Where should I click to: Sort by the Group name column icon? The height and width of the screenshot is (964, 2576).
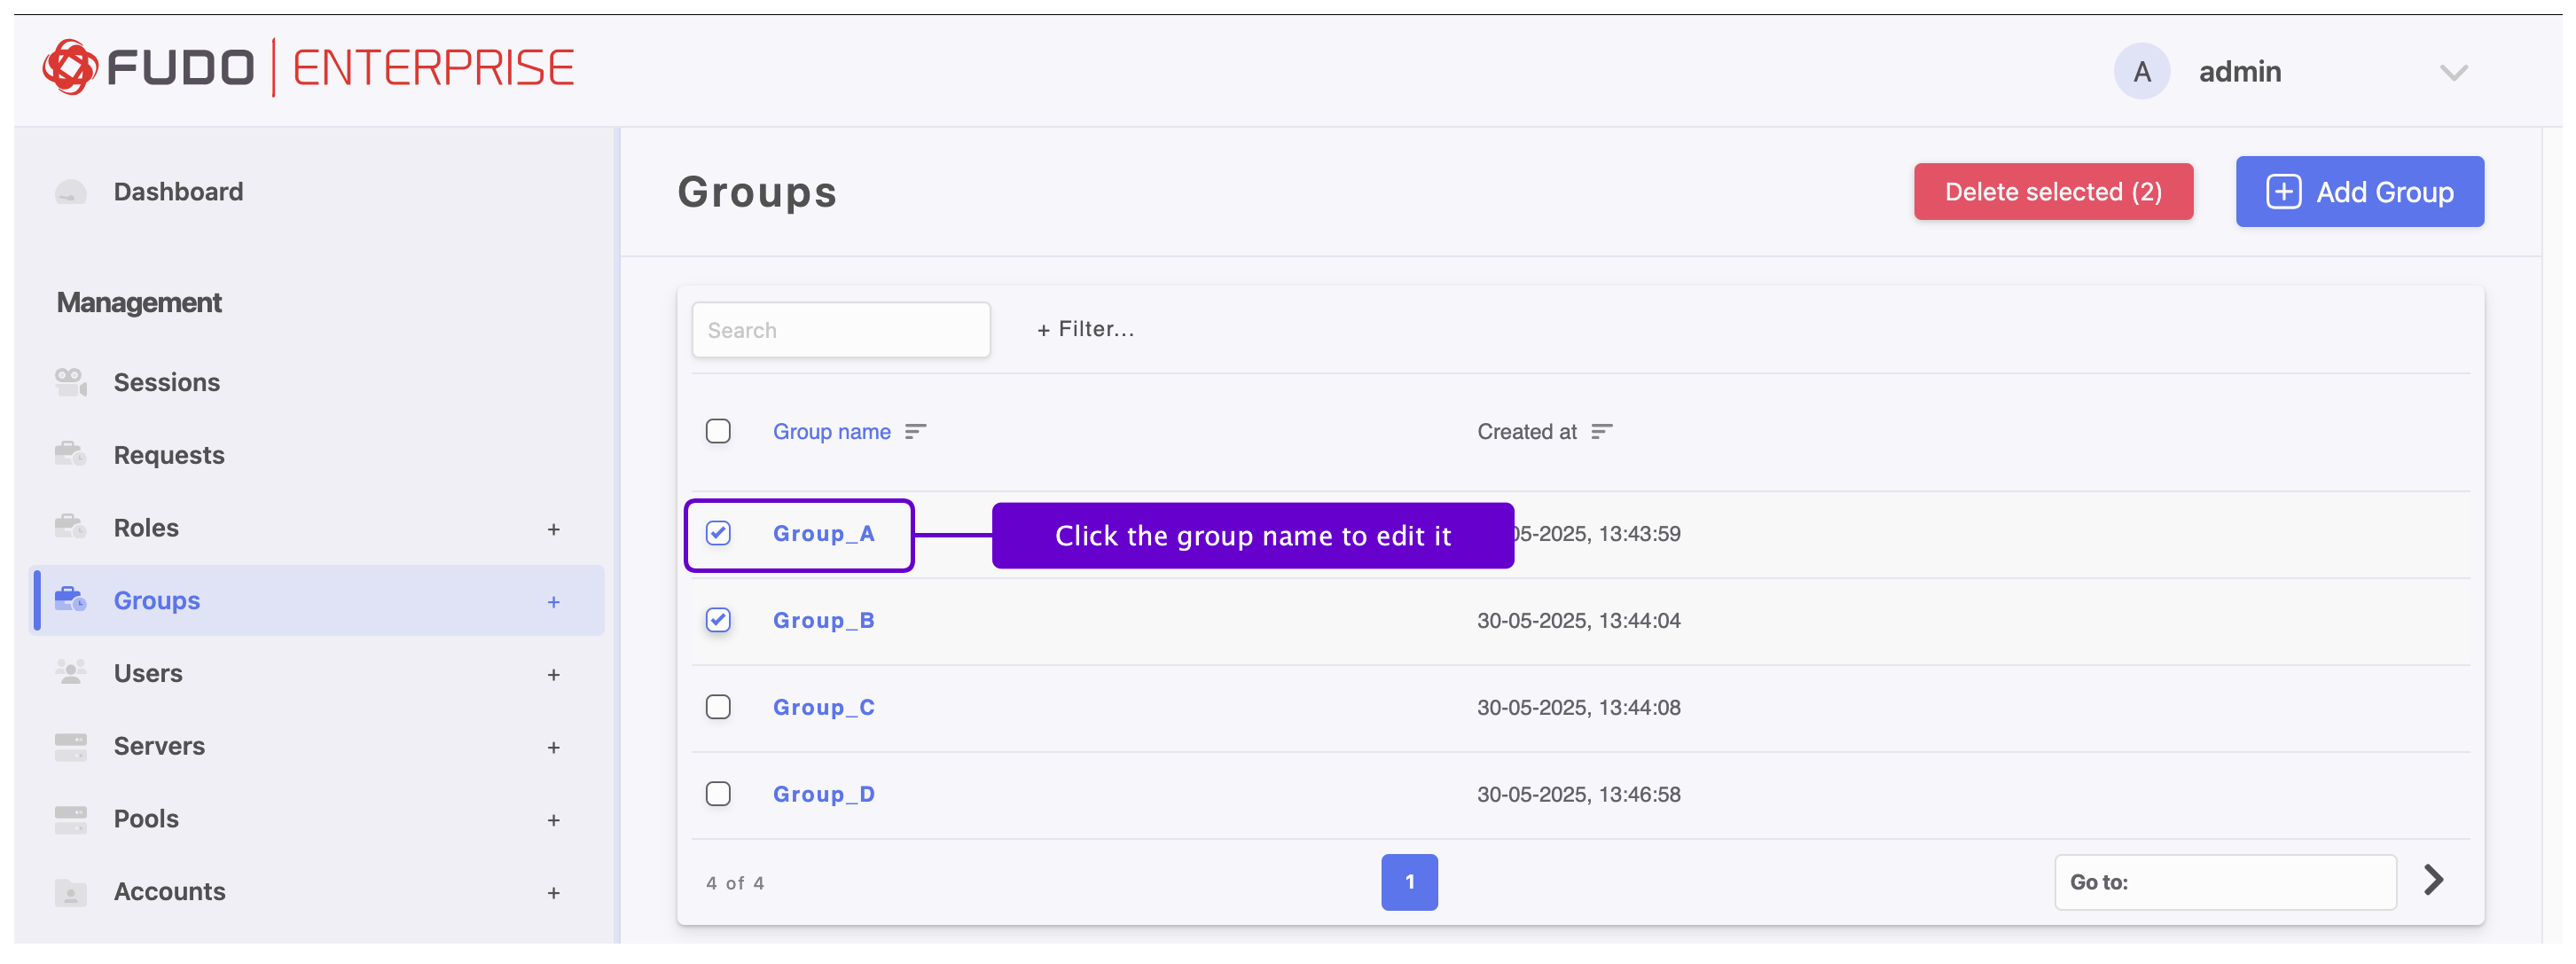[x=915, y=432]
